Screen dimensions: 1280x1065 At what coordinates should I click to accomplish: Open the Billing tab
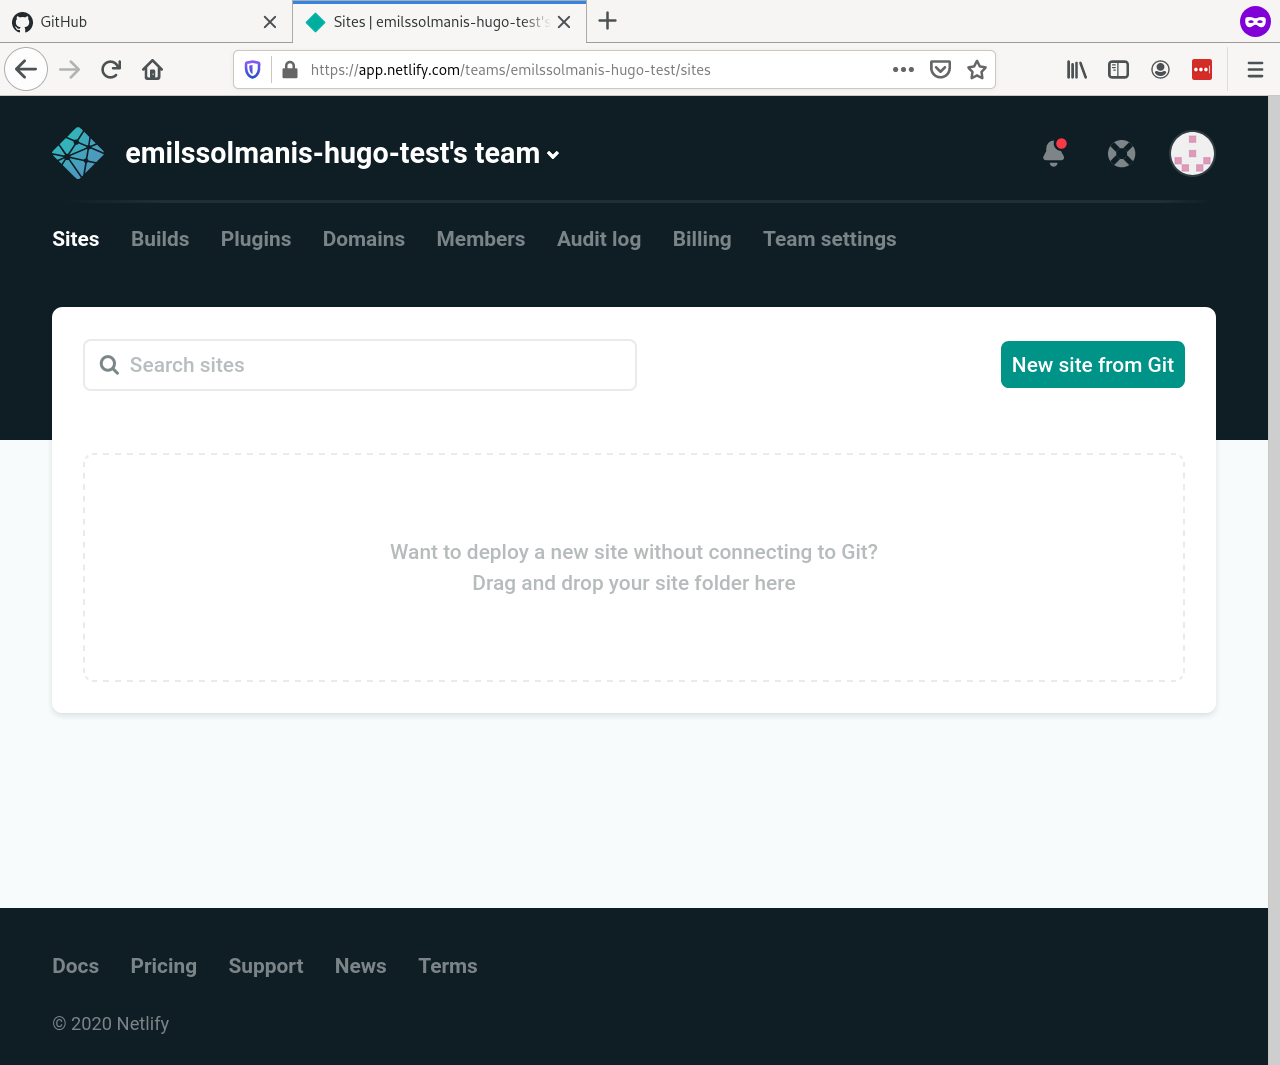(702, 239)
